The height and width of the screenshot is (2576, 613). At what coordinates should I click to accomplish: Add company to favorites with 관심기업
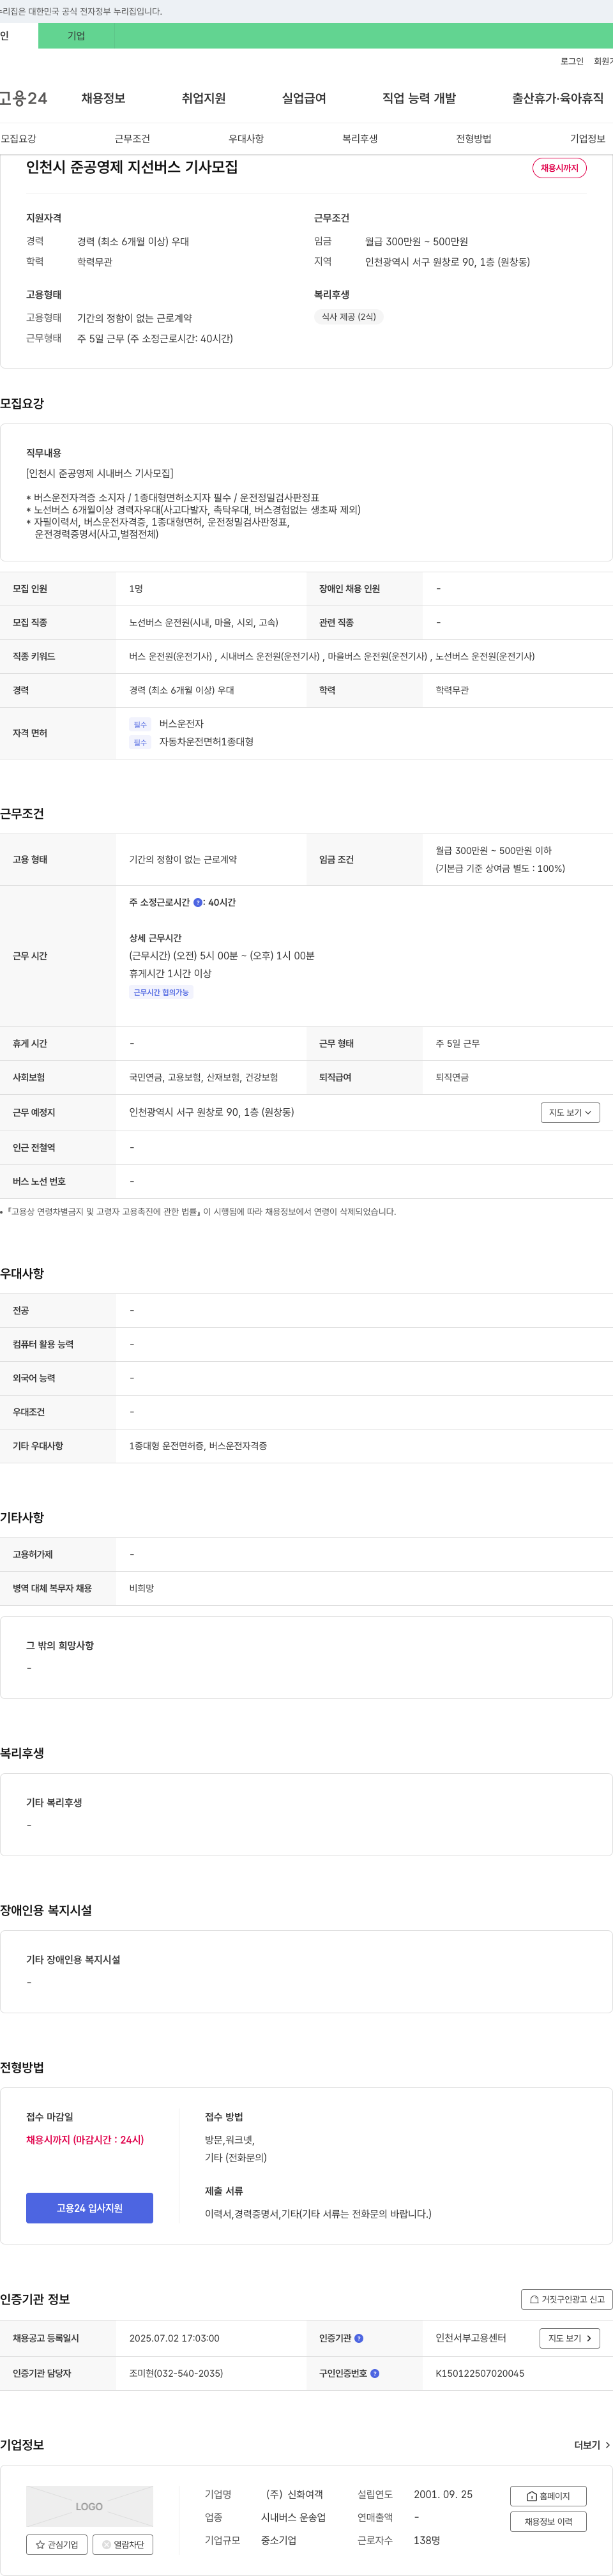coord(57,2544)
